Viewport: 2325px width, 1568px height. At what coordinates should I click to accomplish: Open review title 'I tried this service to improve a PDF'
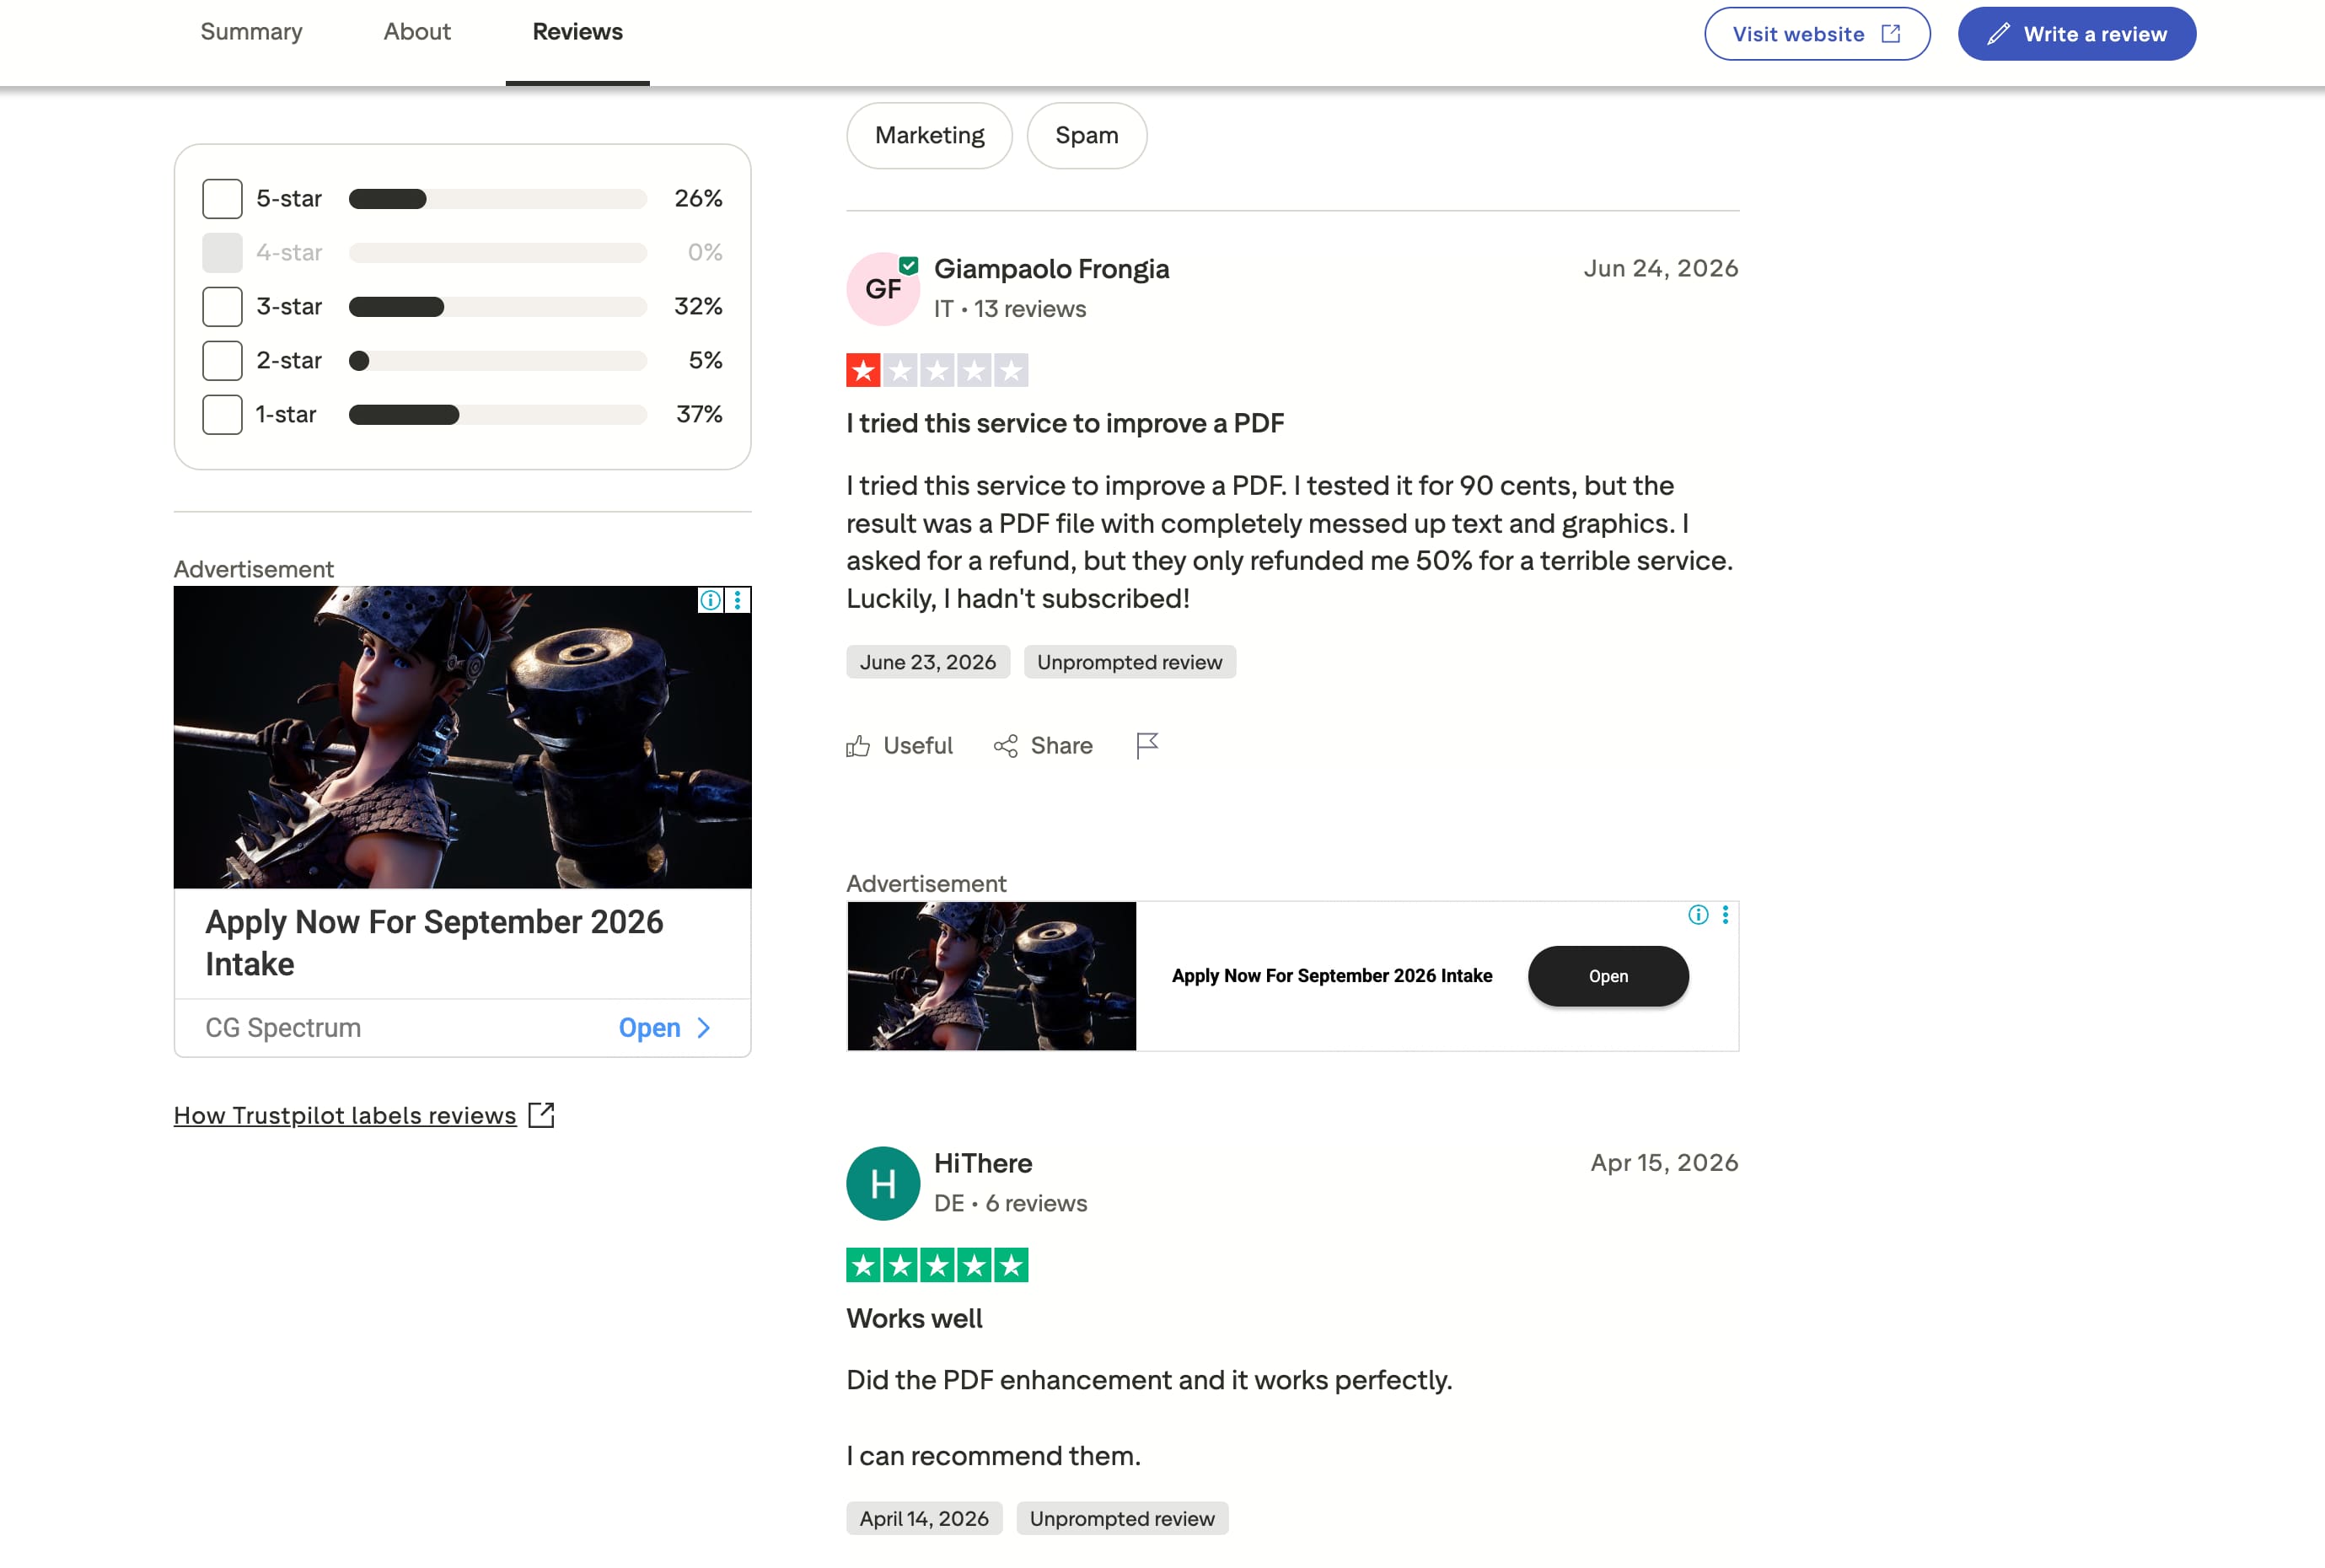click(1065, 423)
